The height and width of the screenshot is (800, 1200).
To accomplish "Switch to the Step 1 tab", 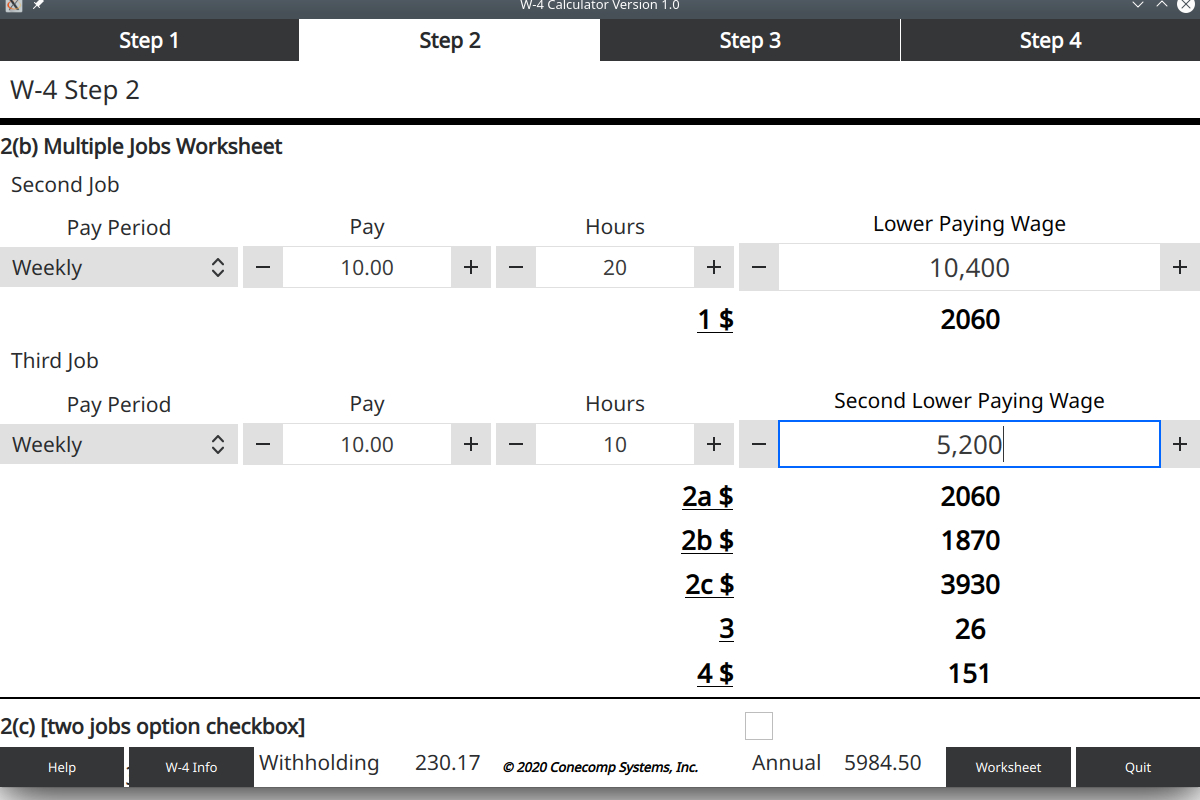I will click(x=149, y=41).
